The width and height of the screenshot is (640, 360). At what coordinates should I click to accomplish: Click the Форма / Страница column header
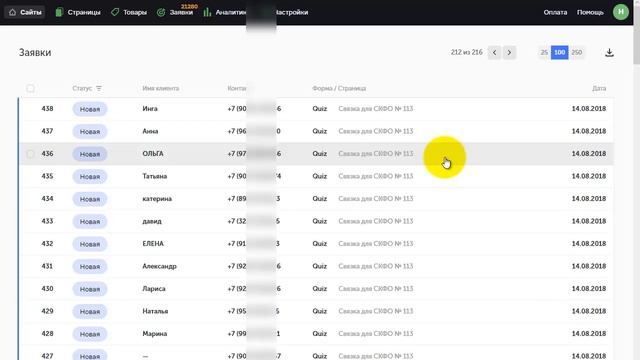(339, 88)
